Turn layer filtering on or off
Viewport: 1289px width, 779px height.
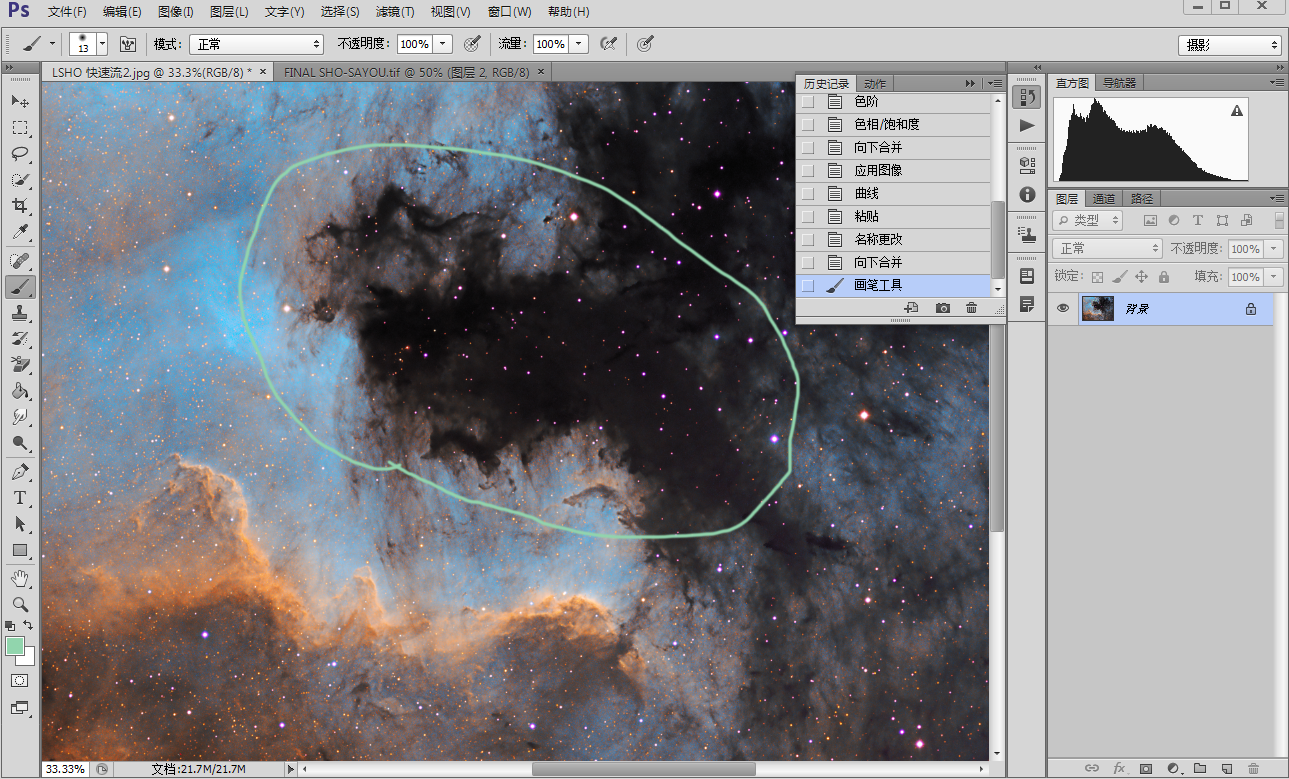pyautogui.click(x=1279, y=220)
